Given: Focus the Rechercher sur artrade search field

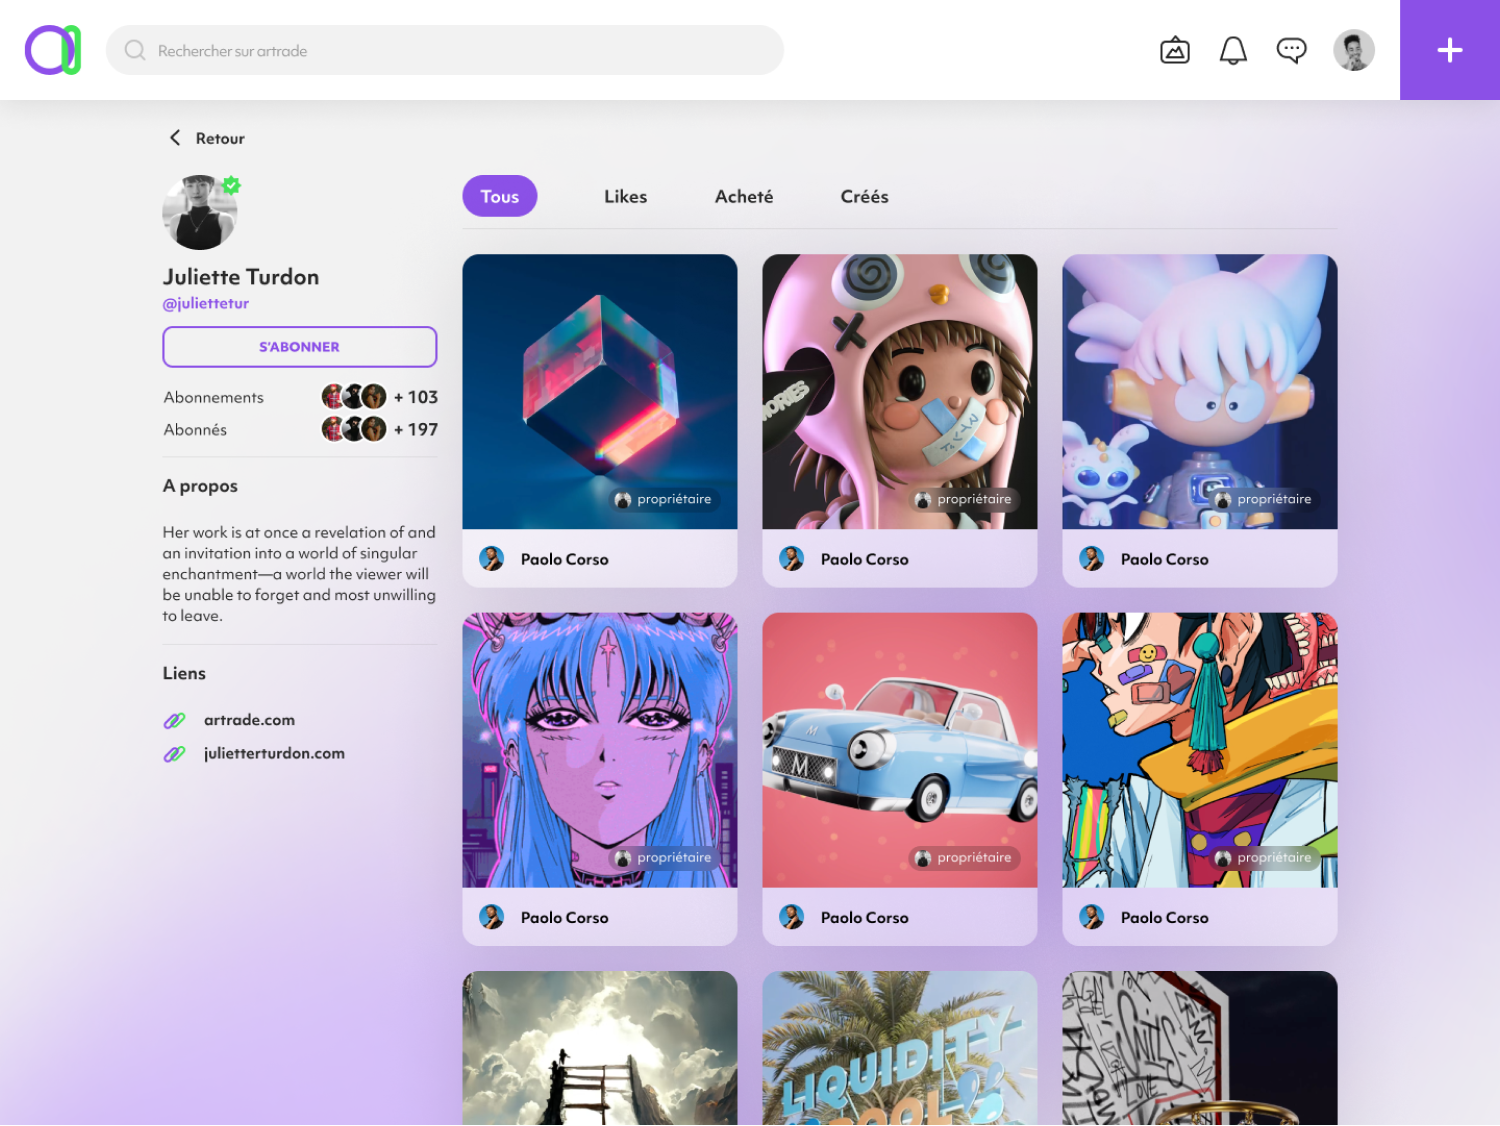Looking at the screenshot, I should (x=445, y=50).
